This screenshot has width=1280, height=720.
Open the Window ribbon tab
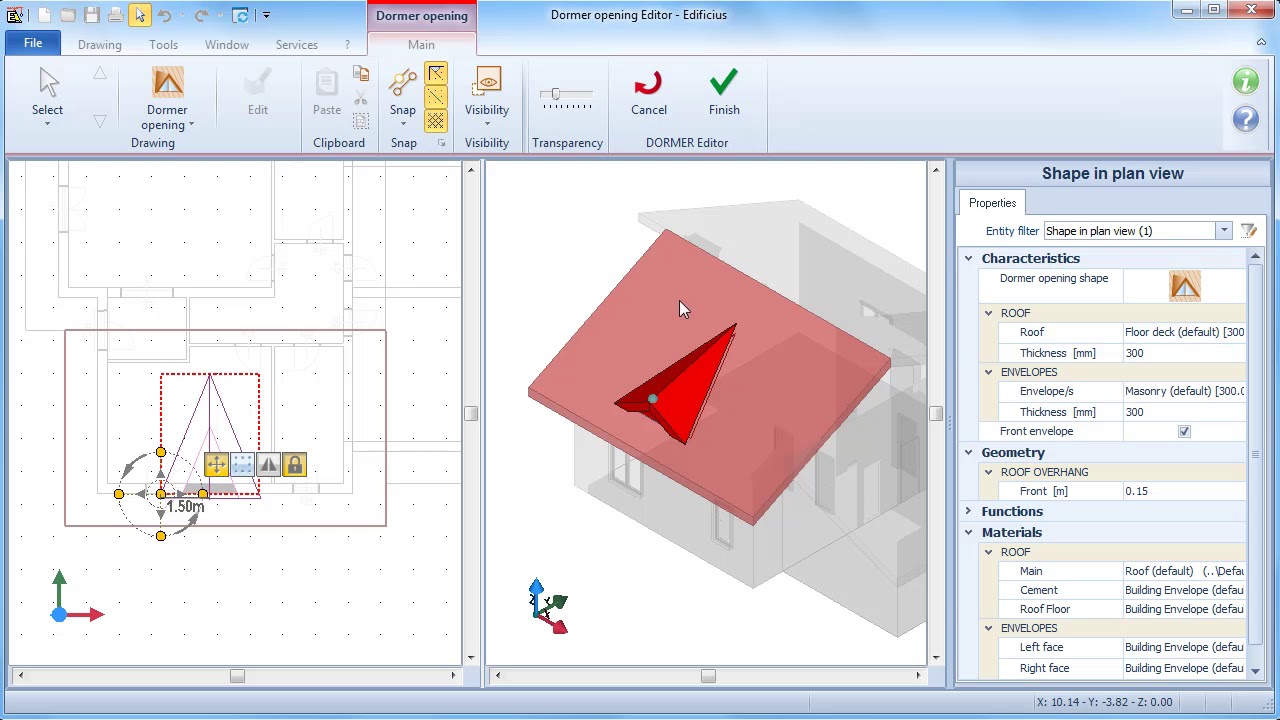click(227, 45)
